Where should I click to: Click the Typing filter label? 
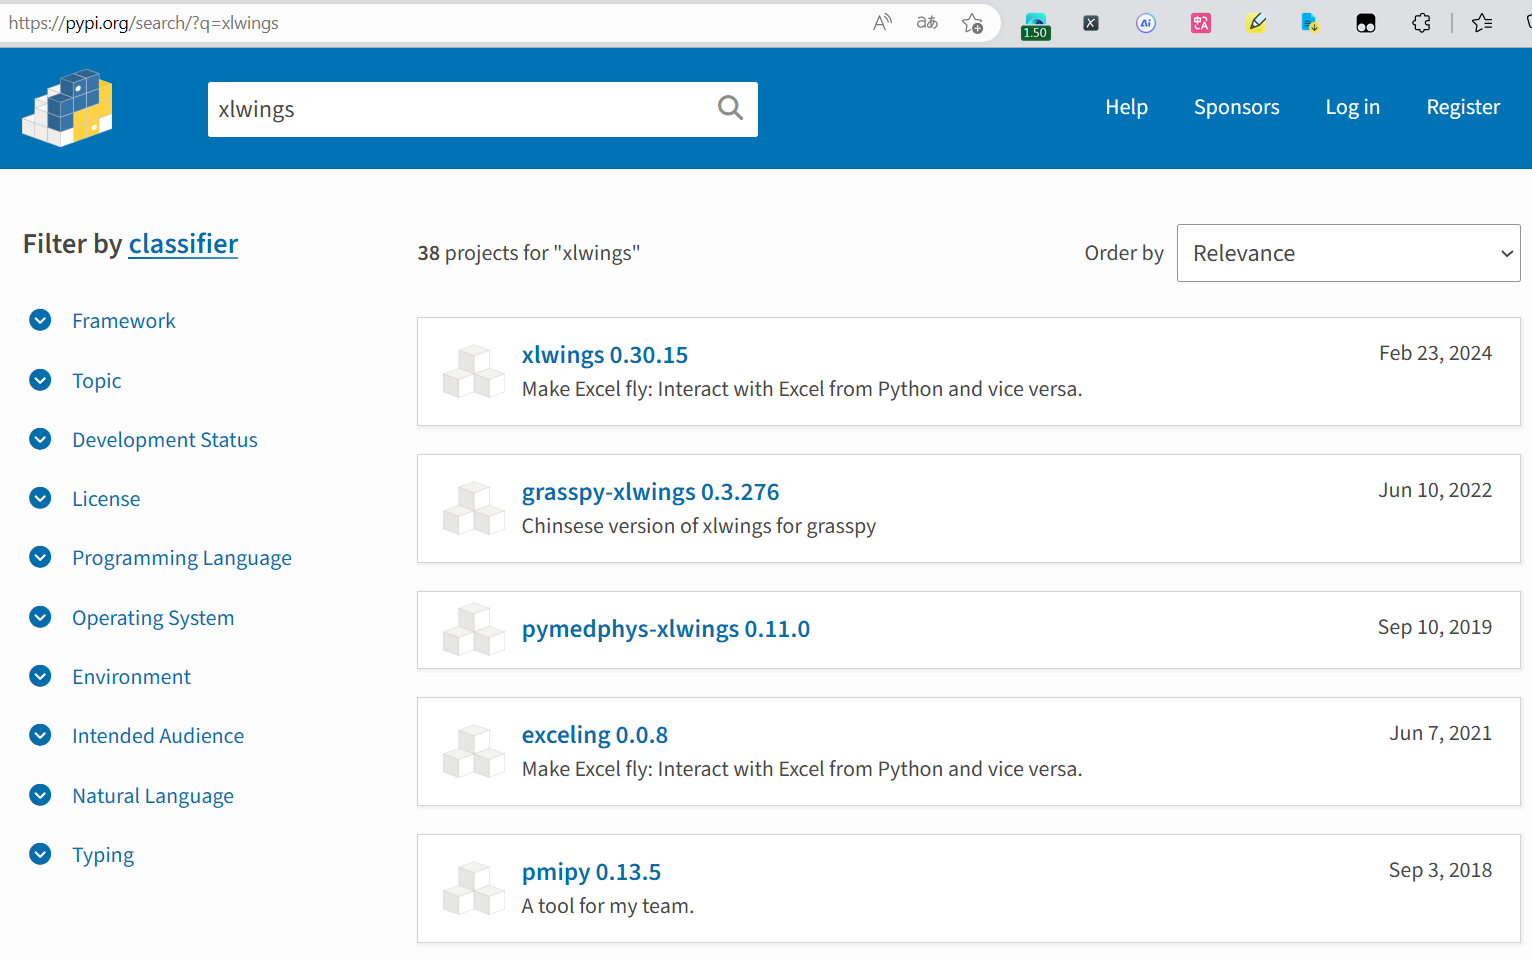pos(103,855)
